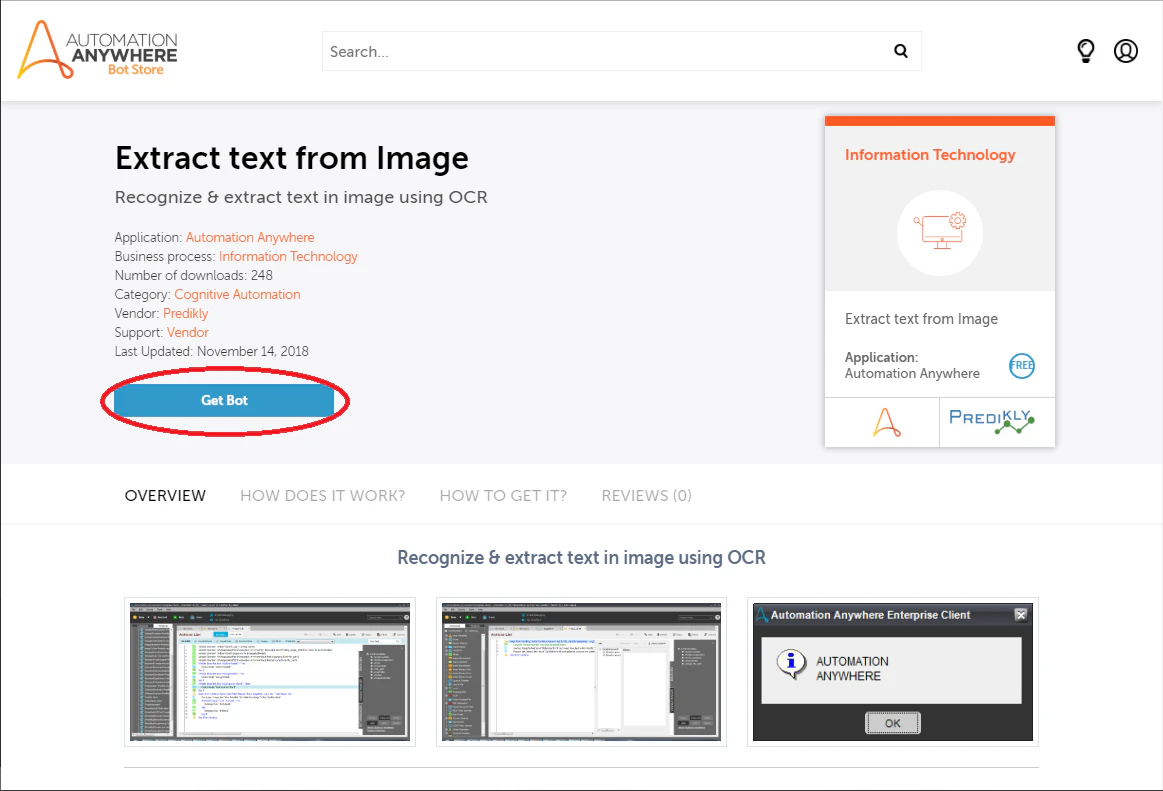Image resolution: width=1163 pixels, height=791 pixels.
Task: Click the subtitle under the page heading
Action: pyautogui.click(x=301, y=197)
